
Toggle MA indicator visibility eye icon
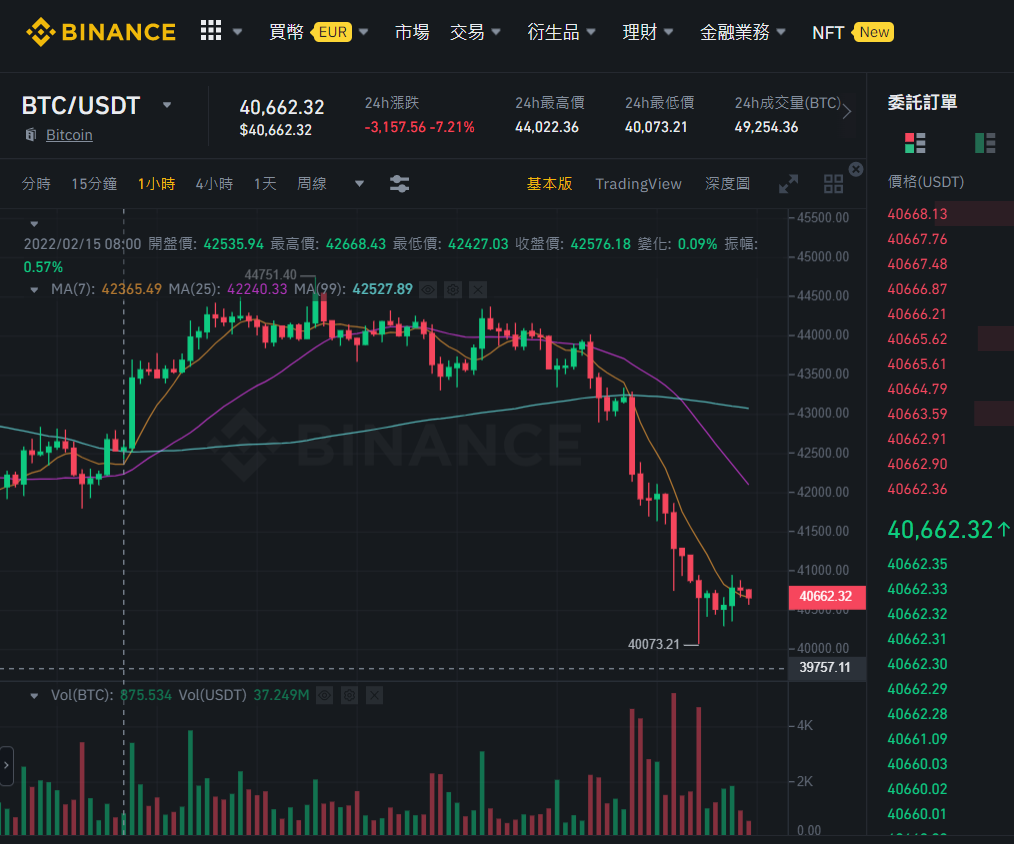click(x=428, y=290)
